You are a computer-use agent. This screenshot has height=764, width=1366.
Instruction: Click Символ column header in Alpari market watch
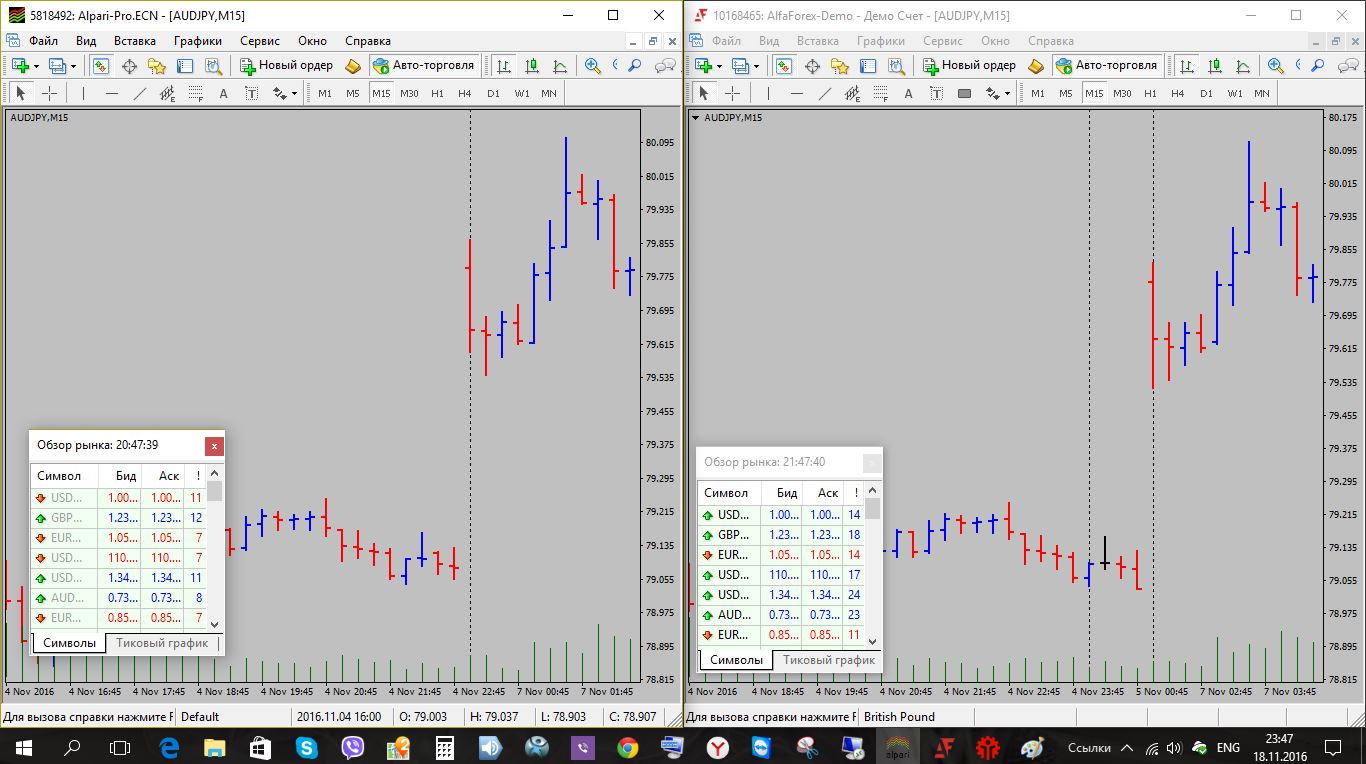66,476
